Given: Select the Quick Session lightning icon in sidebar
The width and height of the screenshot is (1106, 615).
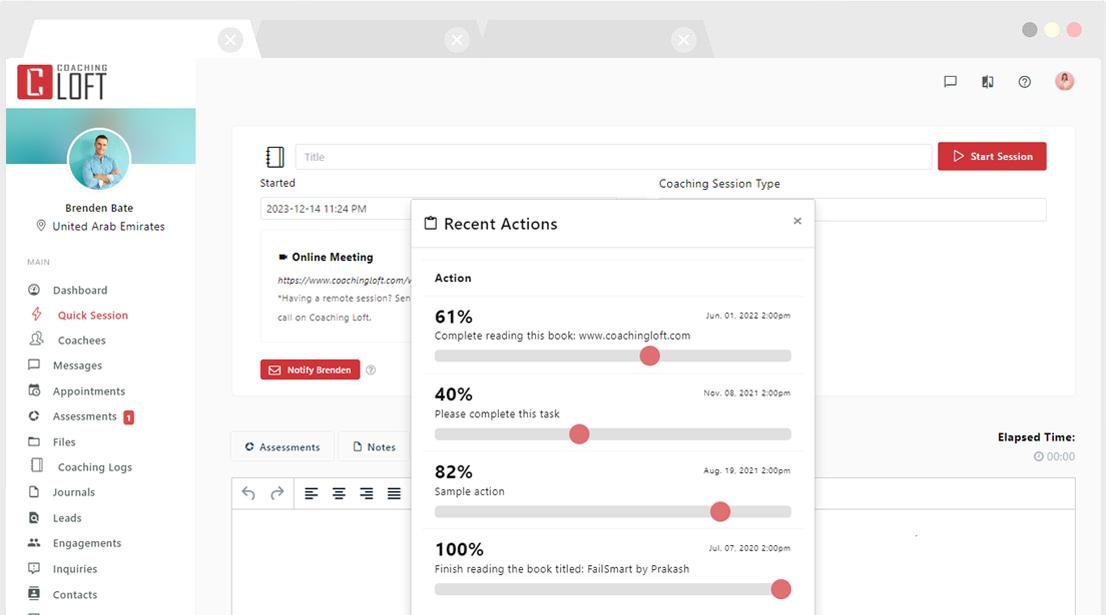Looking at the screenshot, I should pos(36,314).
